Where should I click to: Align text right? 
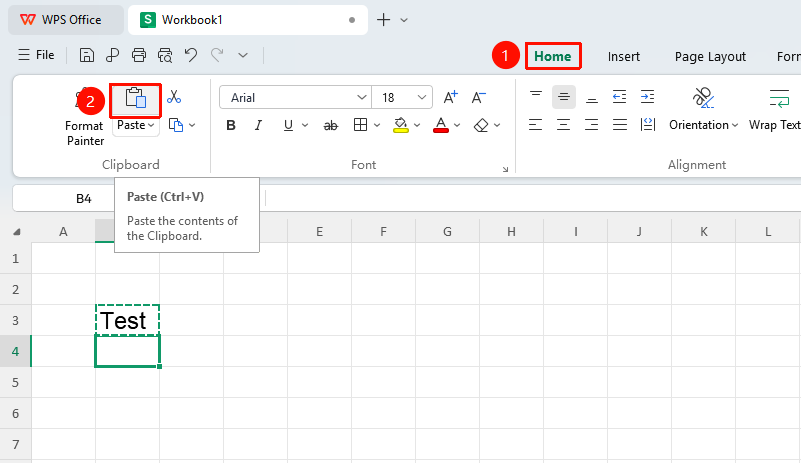[x=592, y=125]
